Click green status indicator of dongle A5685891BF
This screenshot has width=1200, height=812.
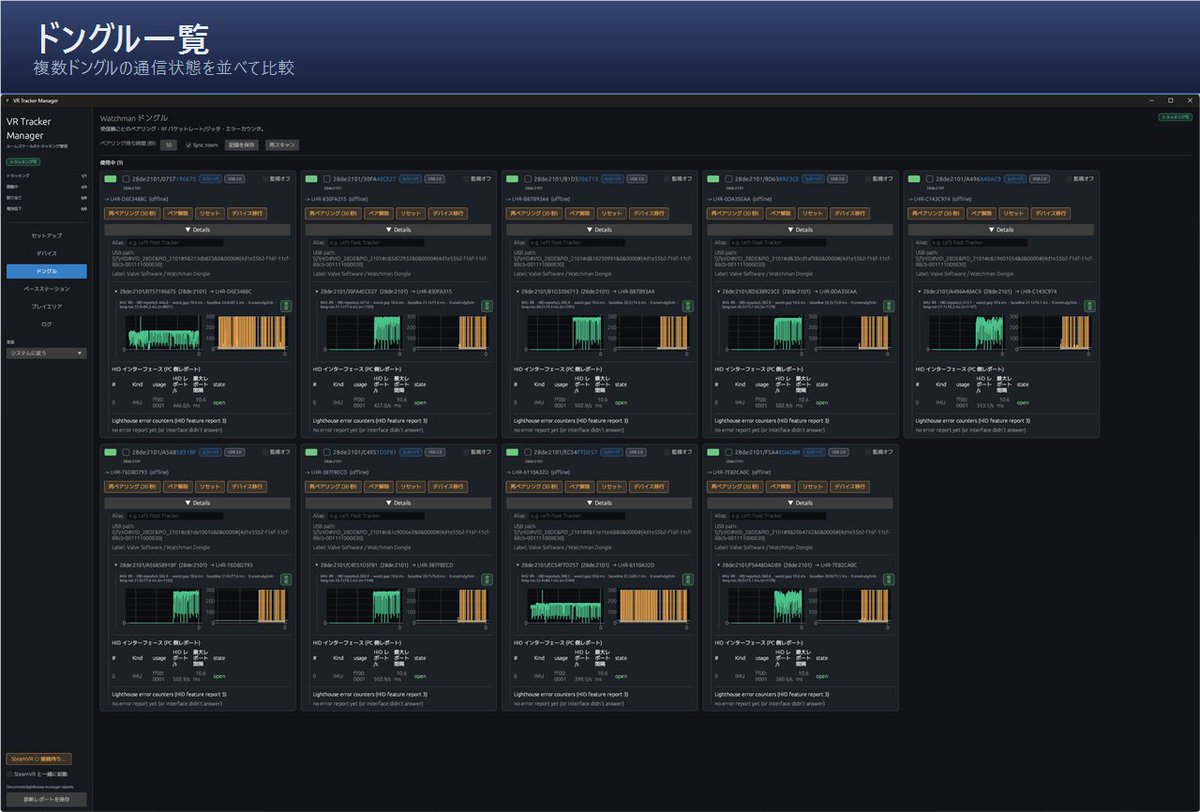(111, 453)
